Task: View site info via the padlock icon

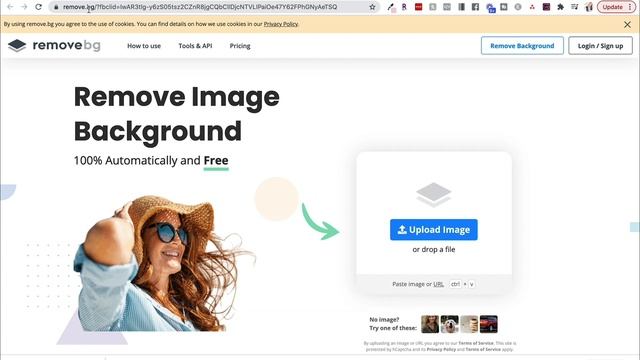Action: (56, 7)
